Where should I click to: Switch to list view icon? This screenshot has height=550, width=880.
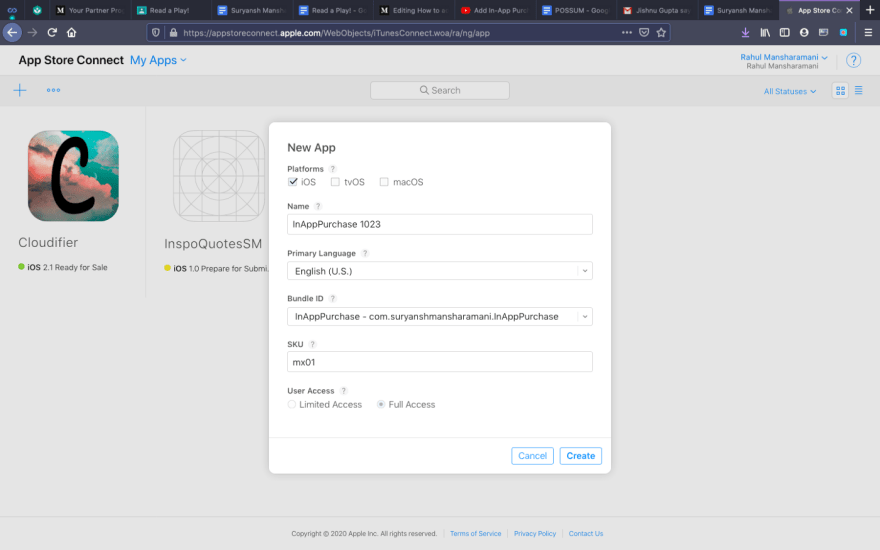click(x=859, y=90)
